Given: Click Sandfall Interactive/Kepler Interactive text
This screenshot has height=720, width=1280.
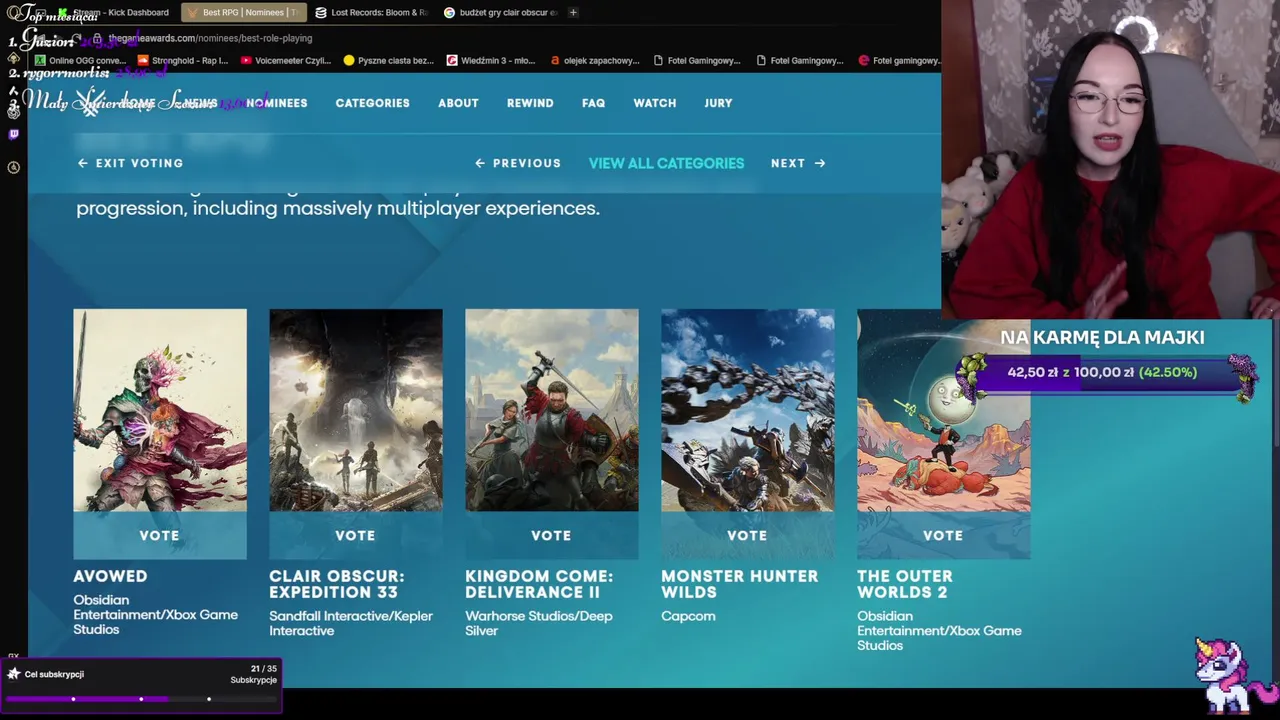Looking at the screenshot, I should [351, 623].
